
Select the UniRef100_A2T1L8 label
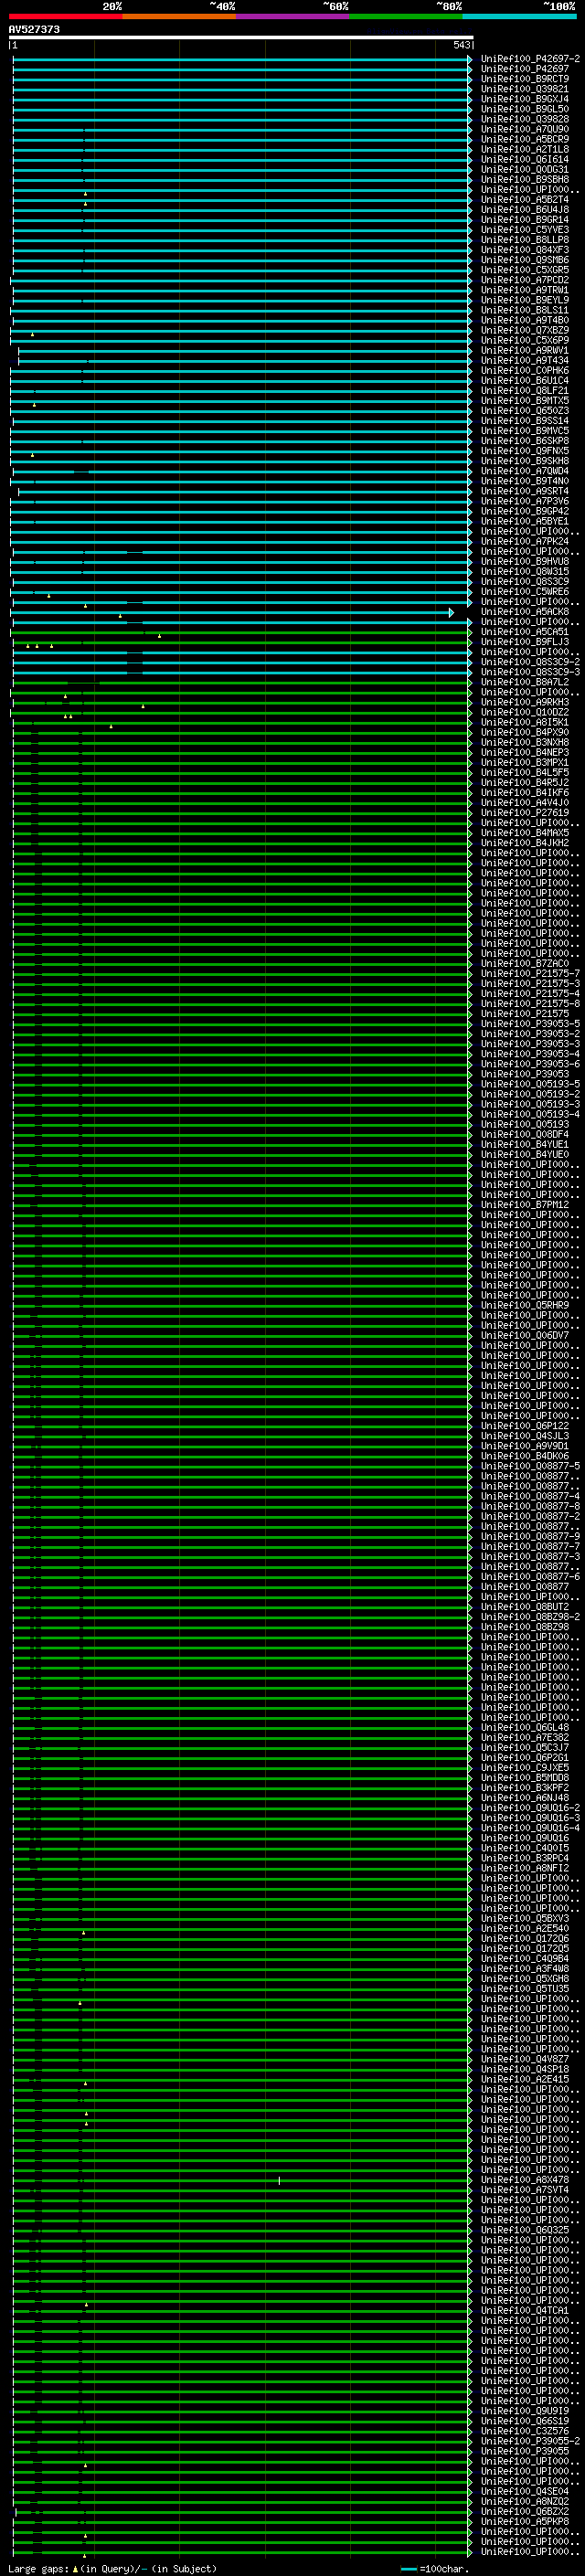525,149
